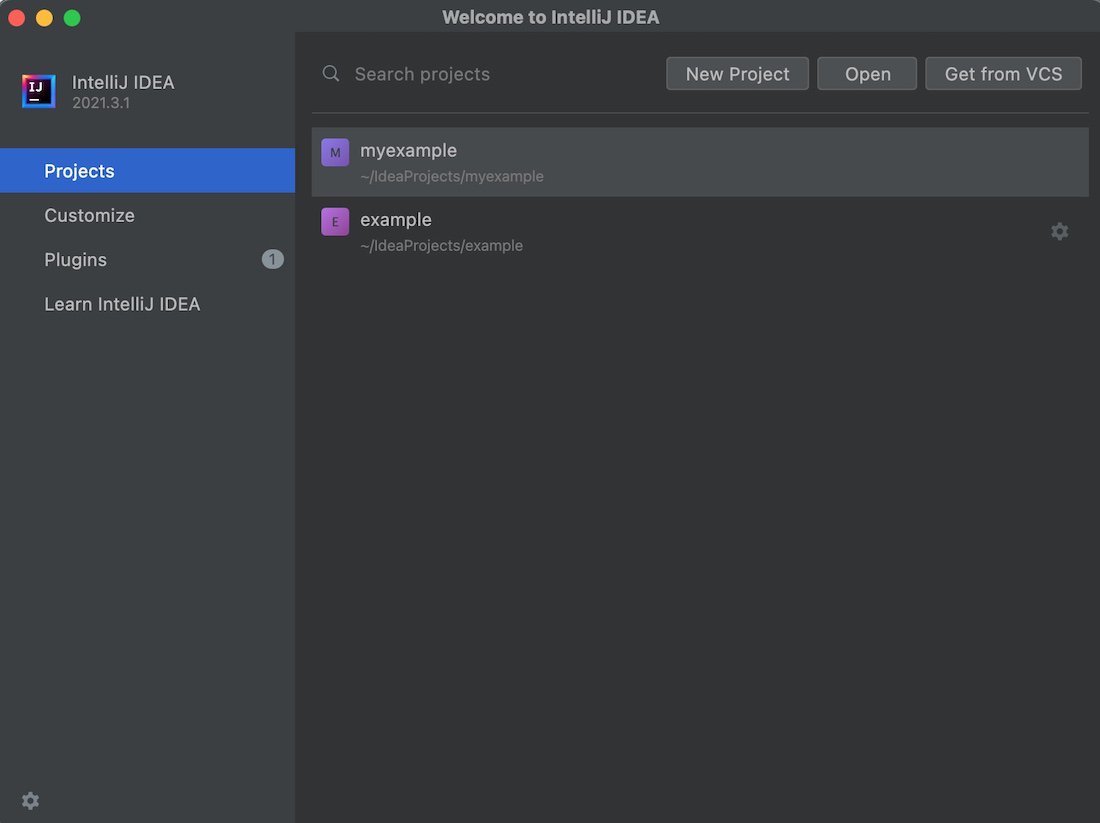Click the search magnifier icon
The width and height of the screenshot is (1100, 823).
coord(330,74)
